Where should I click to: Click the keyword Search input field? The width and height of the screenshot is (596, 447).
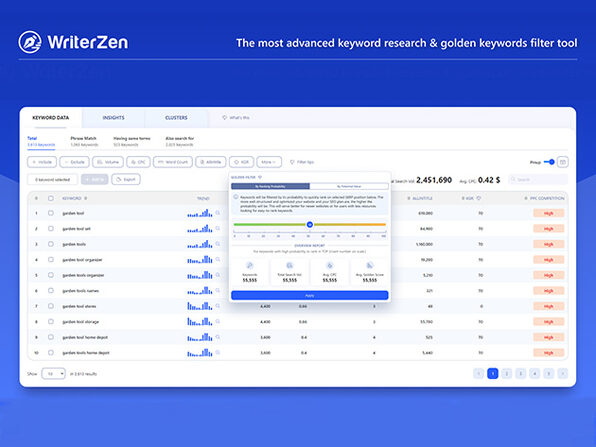click(x=538, y=179)
